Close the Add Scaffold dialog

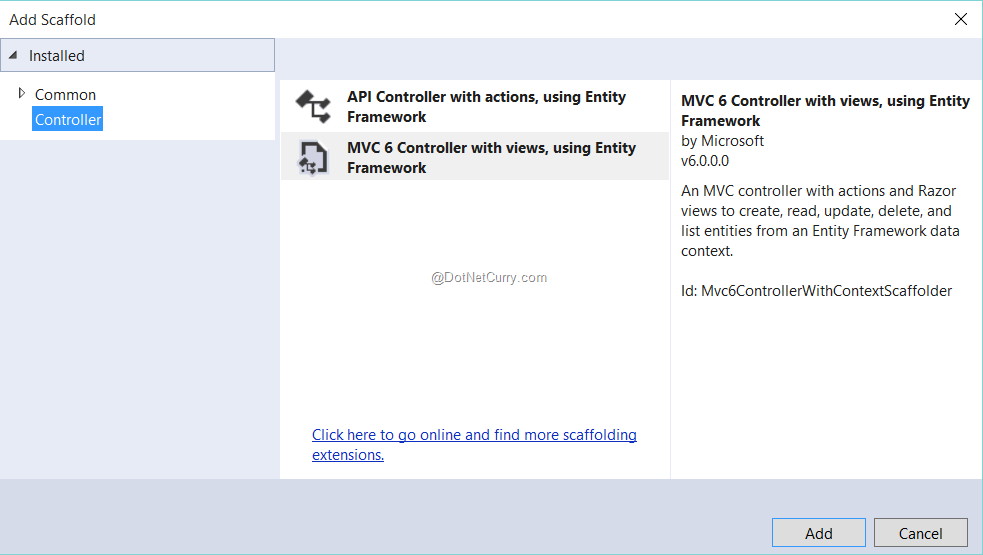click(x=960, y=19)
